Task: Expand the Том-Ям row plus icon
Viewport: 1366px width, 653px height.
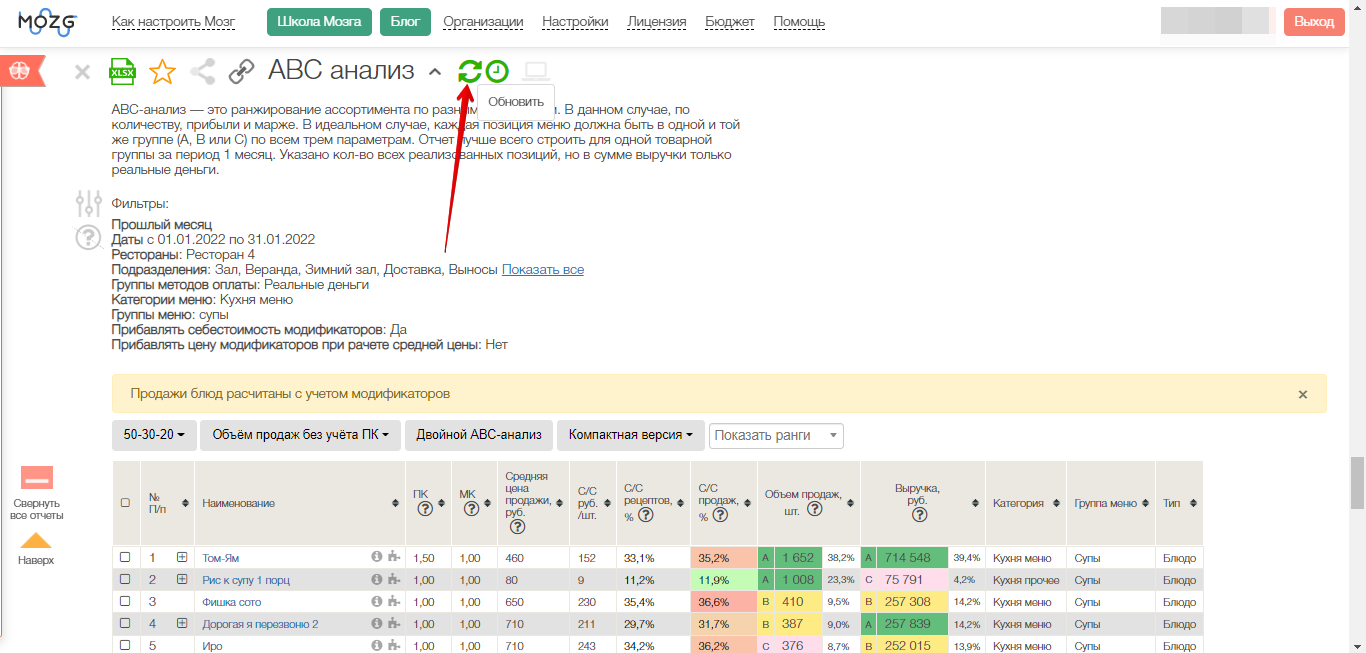Action: 182,557
